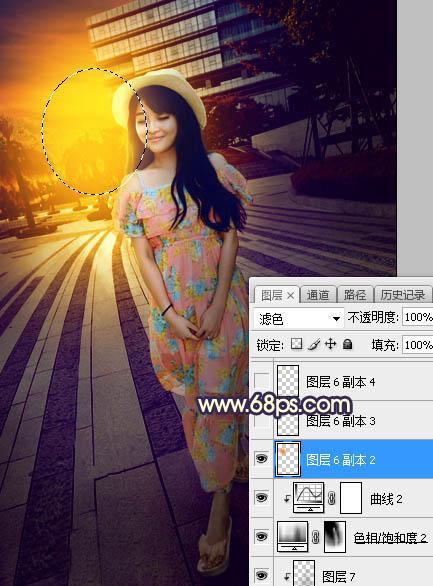Switch to the 路径 tab
The width and height of the screenshot is (433, 586).
[x=355, y=295]
